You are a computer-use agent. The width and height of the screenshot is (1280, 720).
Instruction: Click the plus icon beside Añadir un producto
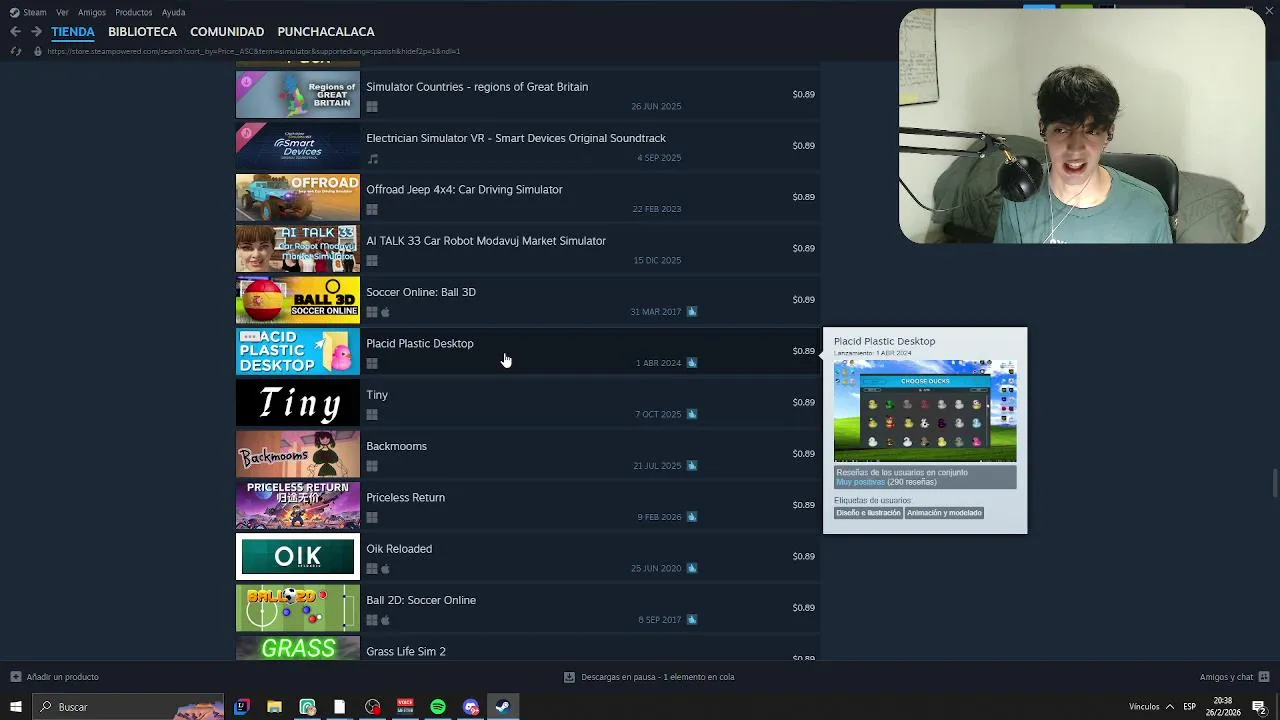tap(15, 677)
